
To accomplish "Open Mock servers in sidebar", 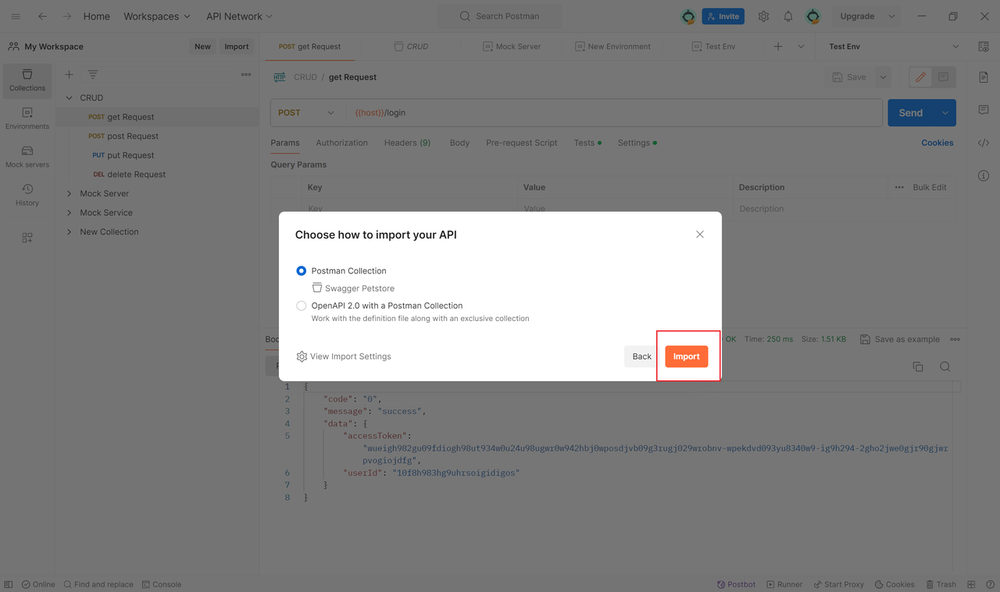I will click(x=27, y=156).
